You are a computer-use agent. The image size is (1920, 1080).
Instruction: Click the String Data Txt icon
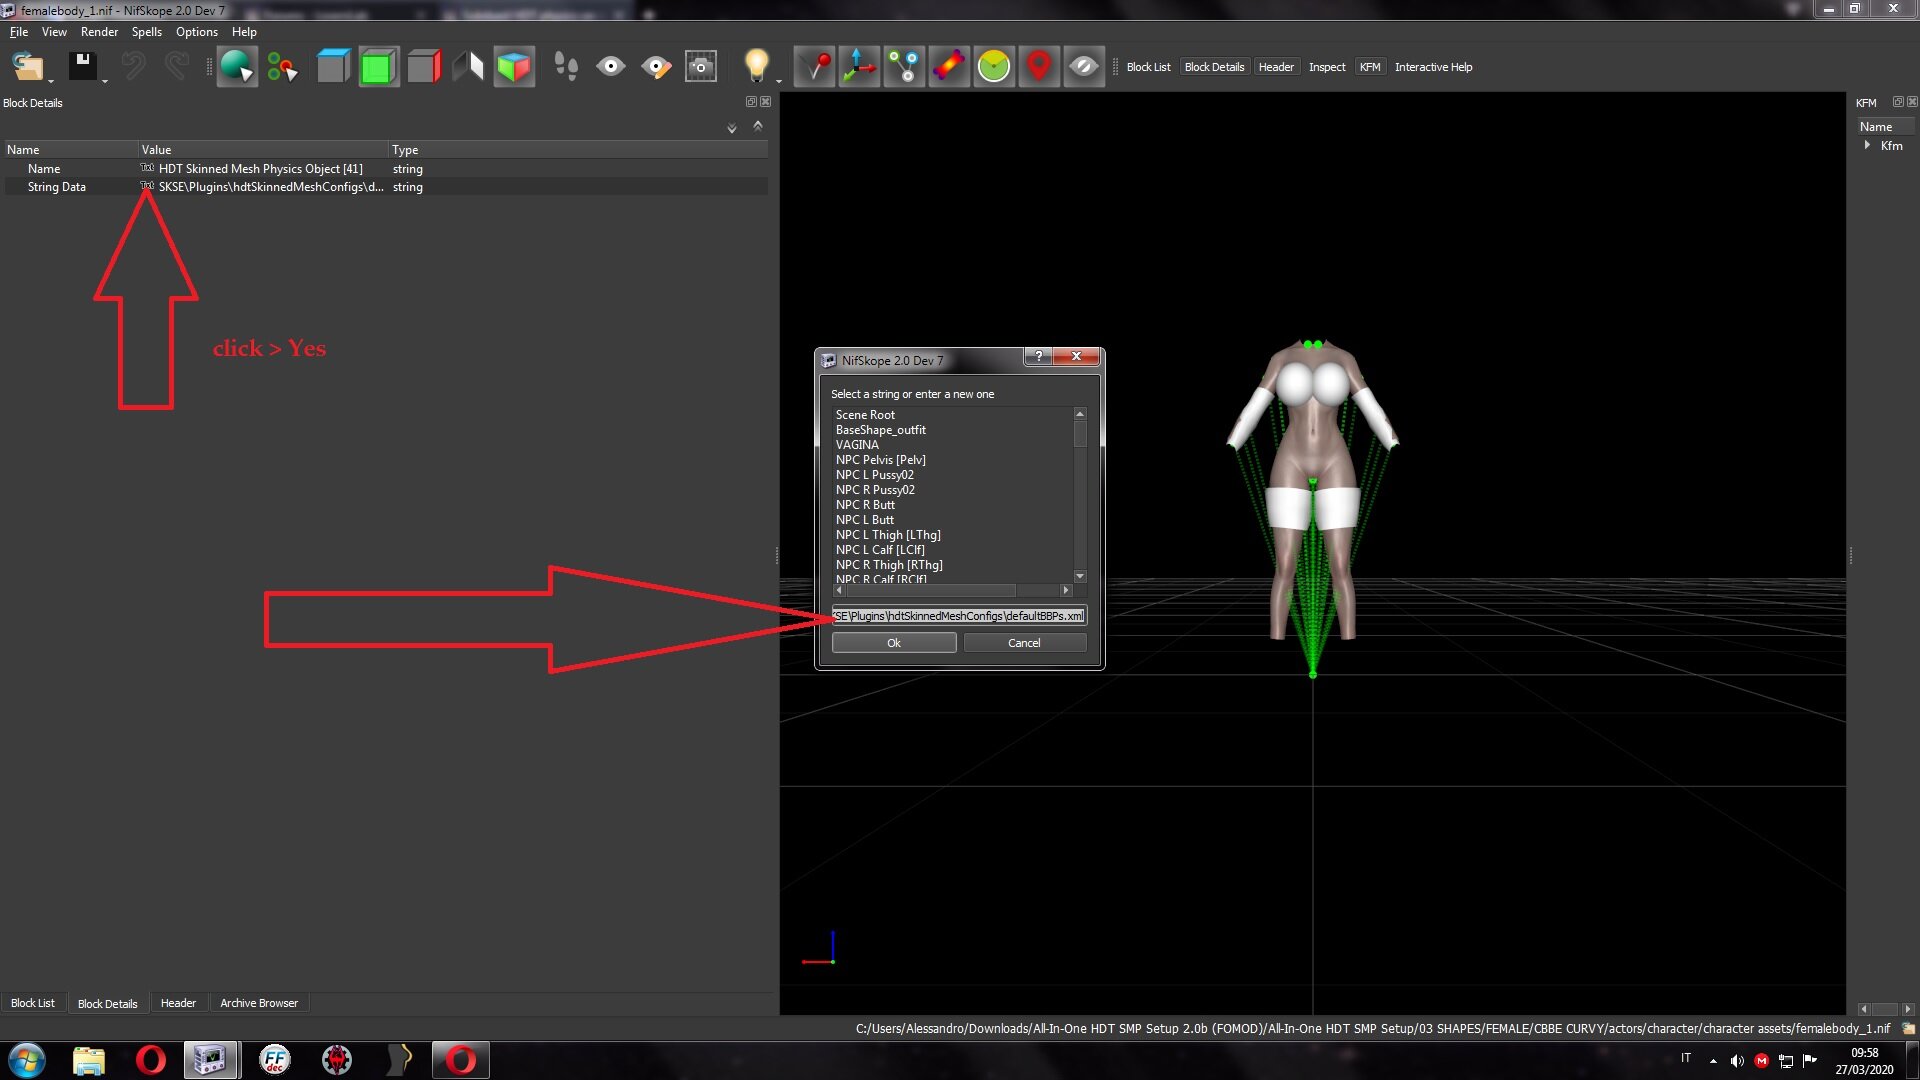point(147,186)
